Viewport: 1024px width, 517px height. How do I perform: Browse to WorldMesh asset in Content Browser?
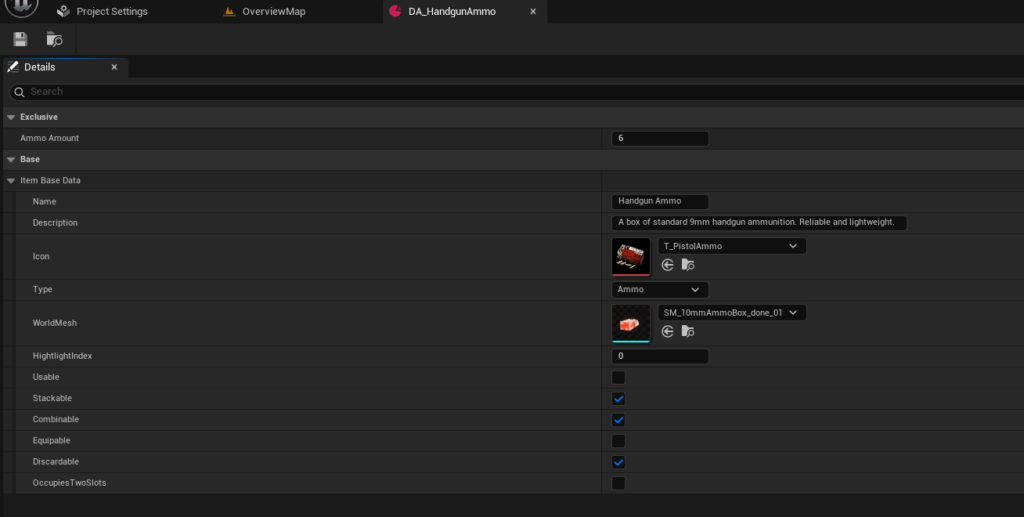click(687, 331)
